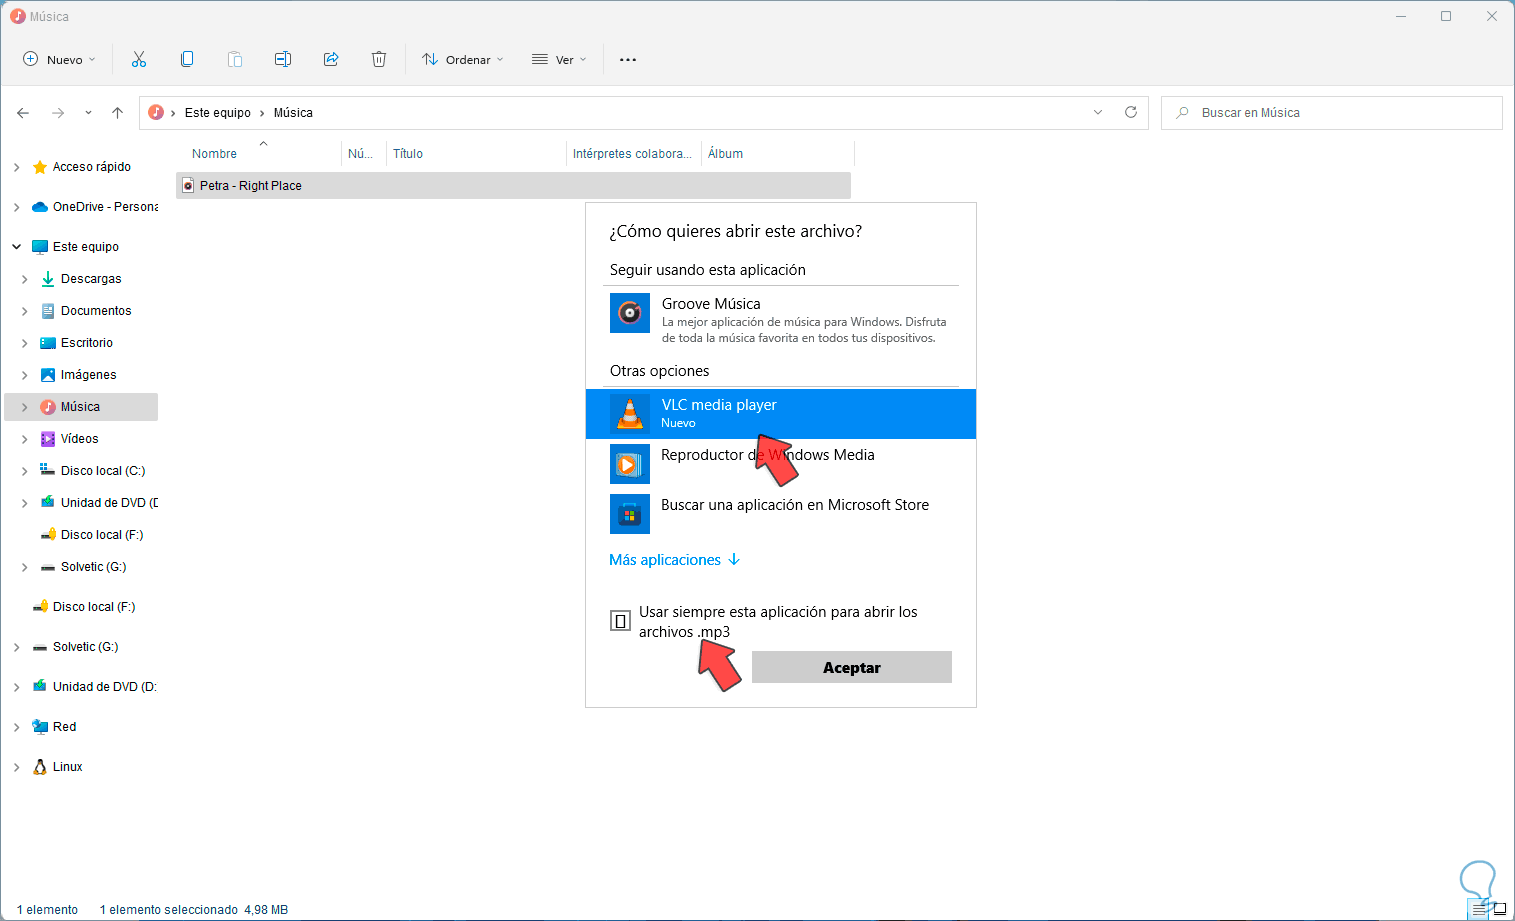
Task: Click the VLC cone icon
Action: point(630,414)
